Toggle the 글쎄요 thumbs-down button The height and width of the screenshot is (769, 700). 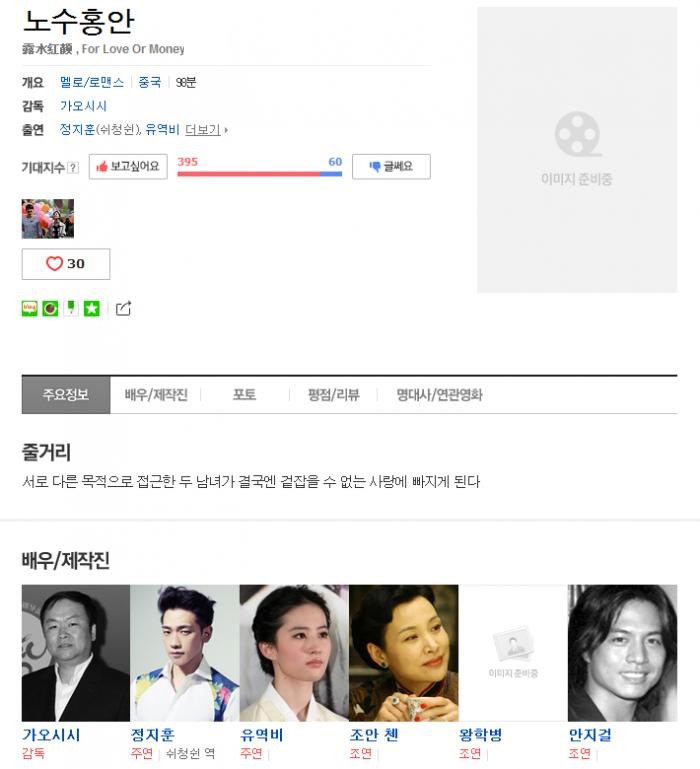click(391, 166)
